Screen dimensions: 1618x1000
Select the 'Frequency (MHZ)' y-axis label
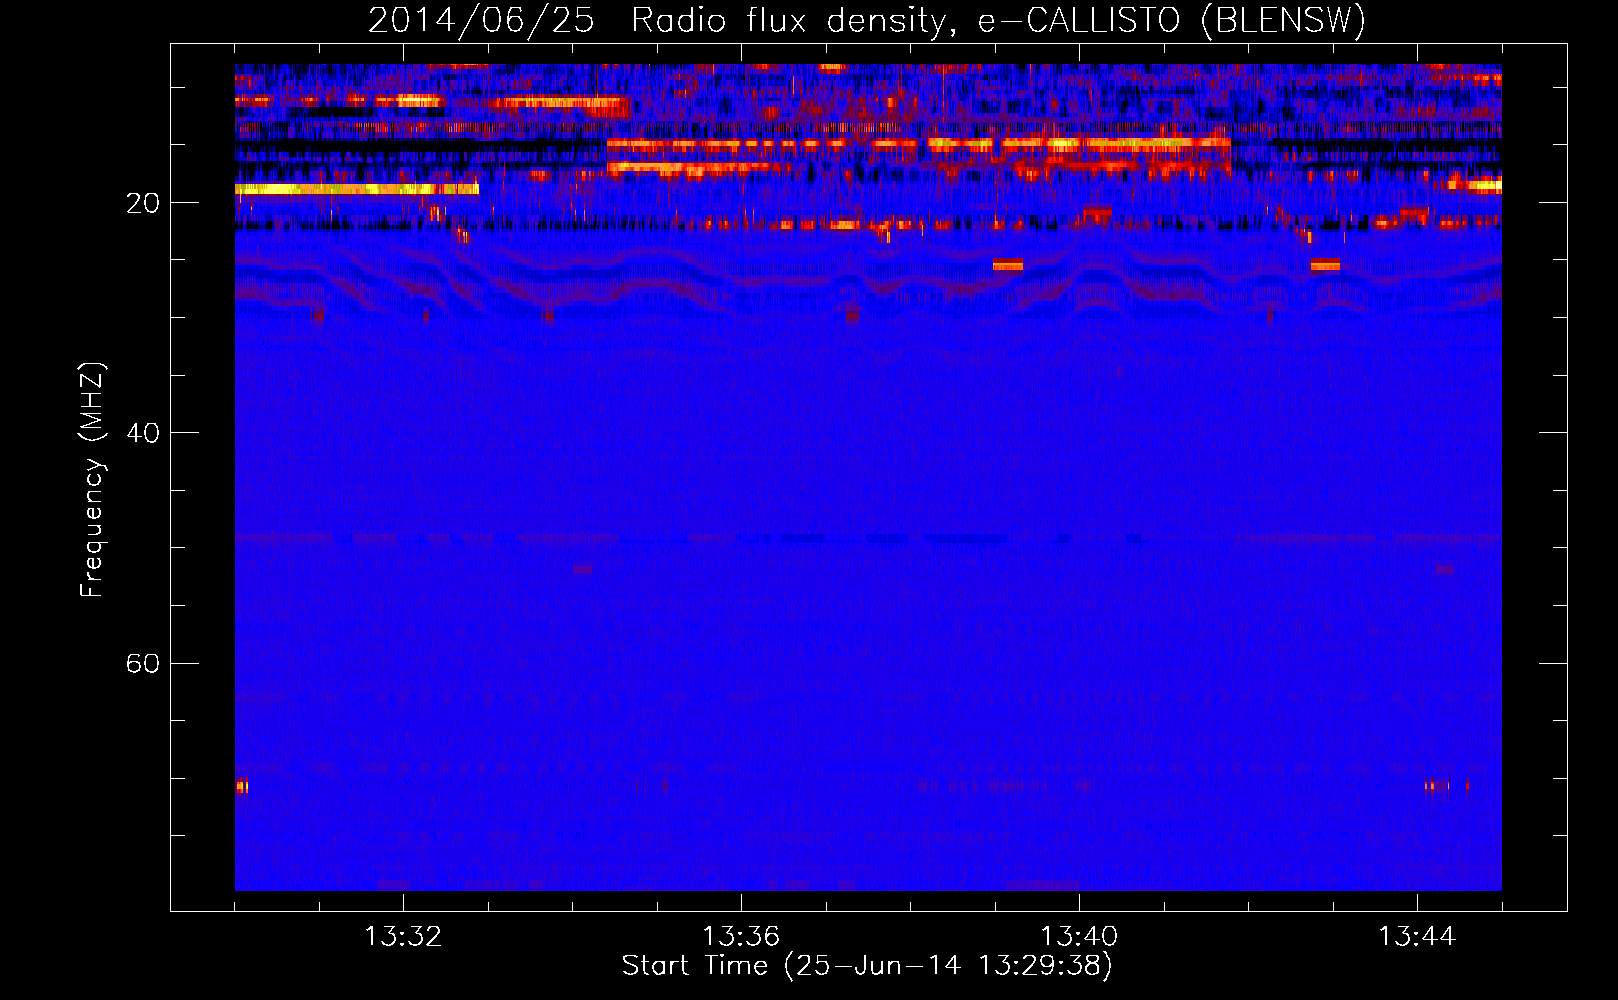coord(91,480)
